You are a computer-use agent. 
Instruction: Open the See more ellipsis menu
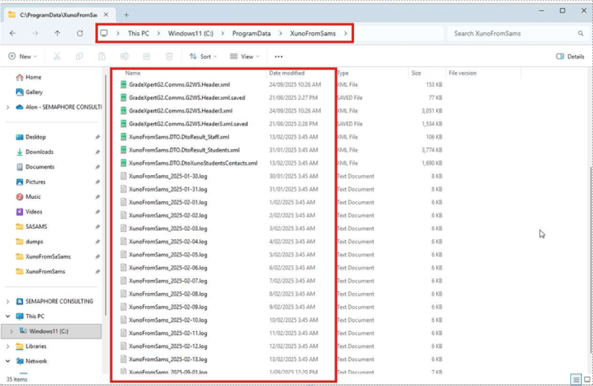(x=279, y=56)
